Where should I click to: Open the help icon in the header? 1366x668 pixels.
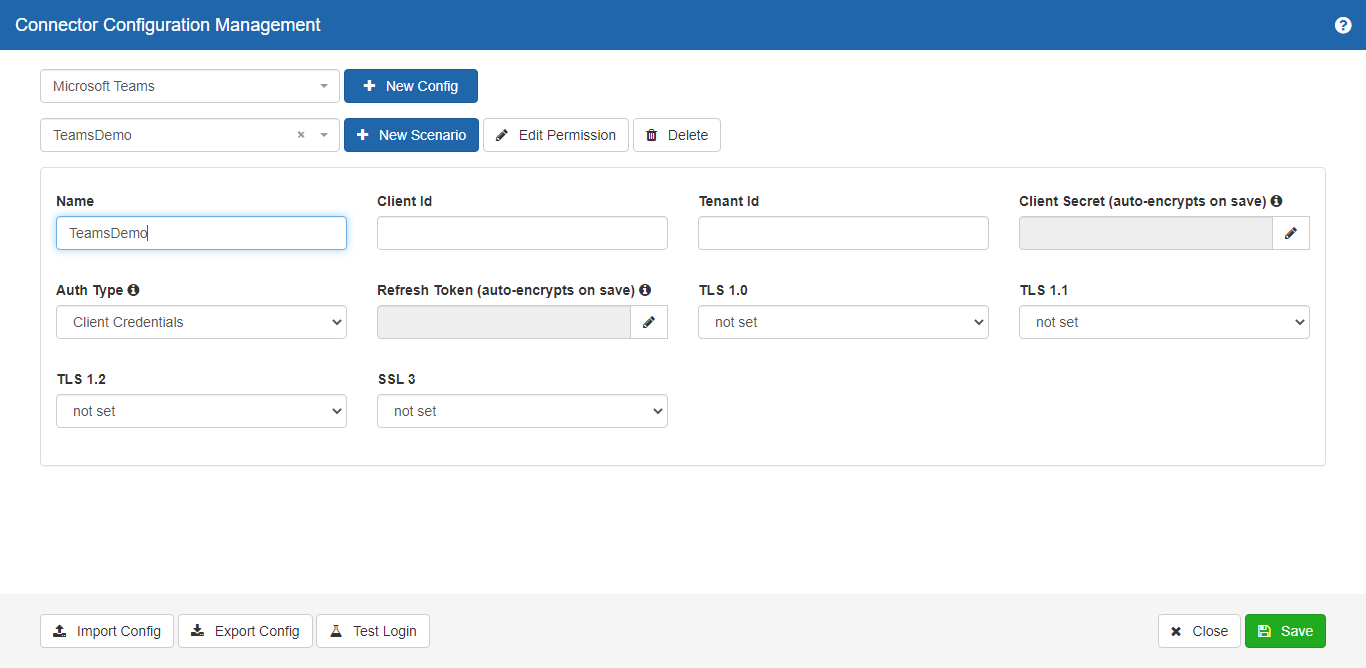[1342, 24]
